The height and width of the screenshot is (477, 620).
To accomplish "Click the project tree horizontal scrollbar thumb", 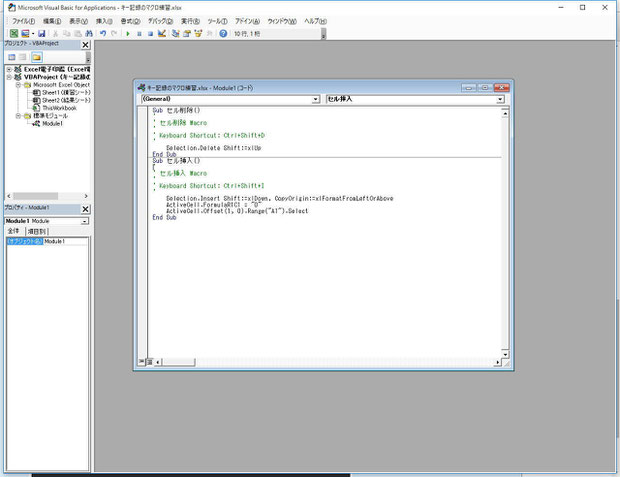I will click(36, 196).
